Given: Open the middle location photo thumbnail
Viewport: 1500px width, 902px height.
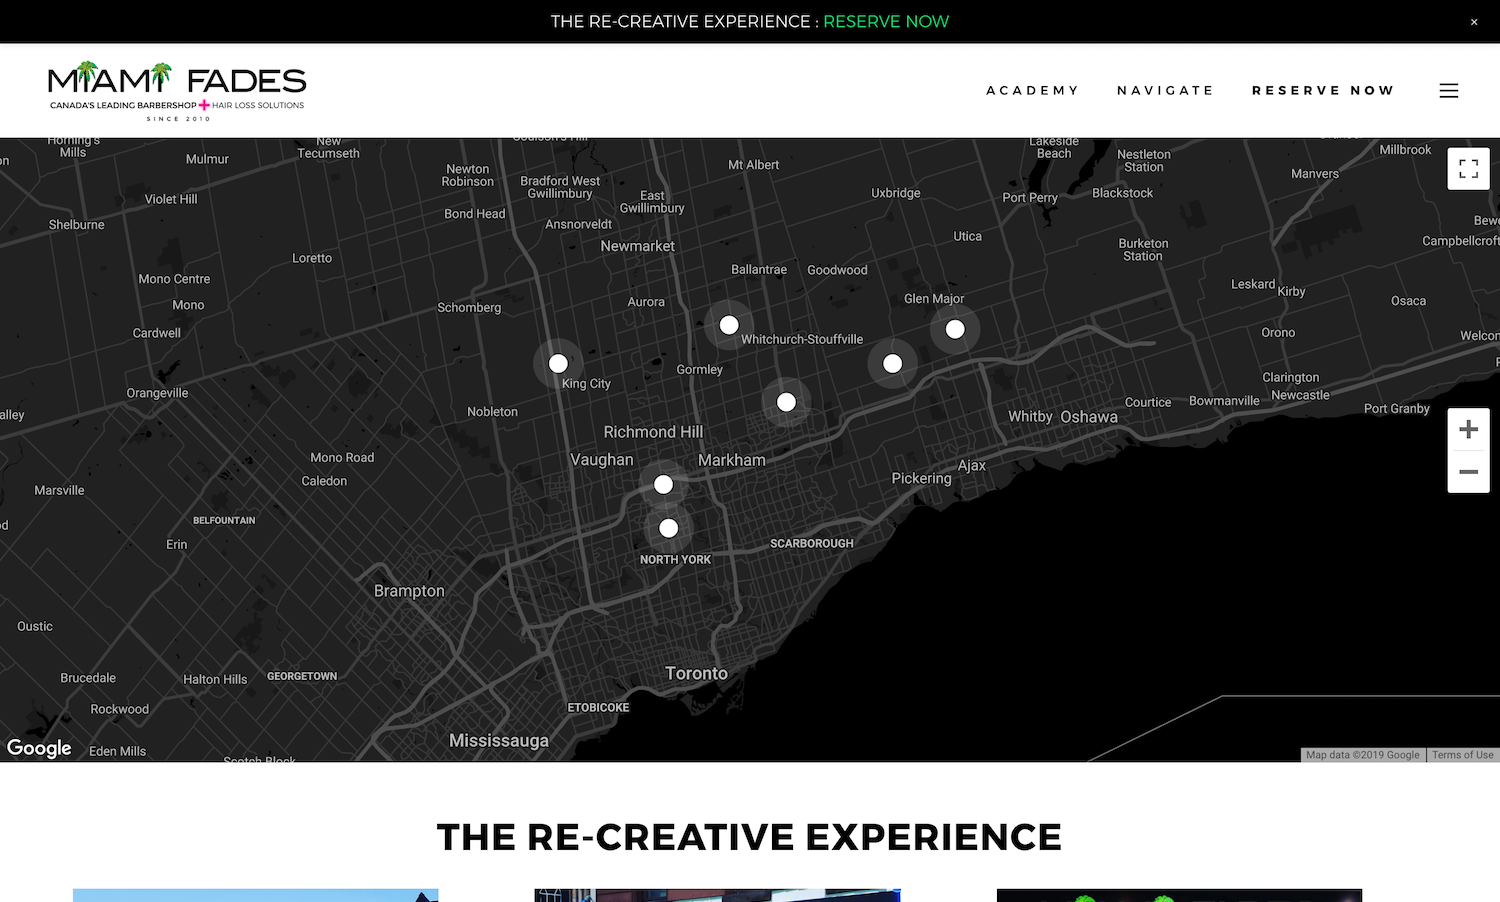Looking at the screenshot, I should tap(717, 895).
